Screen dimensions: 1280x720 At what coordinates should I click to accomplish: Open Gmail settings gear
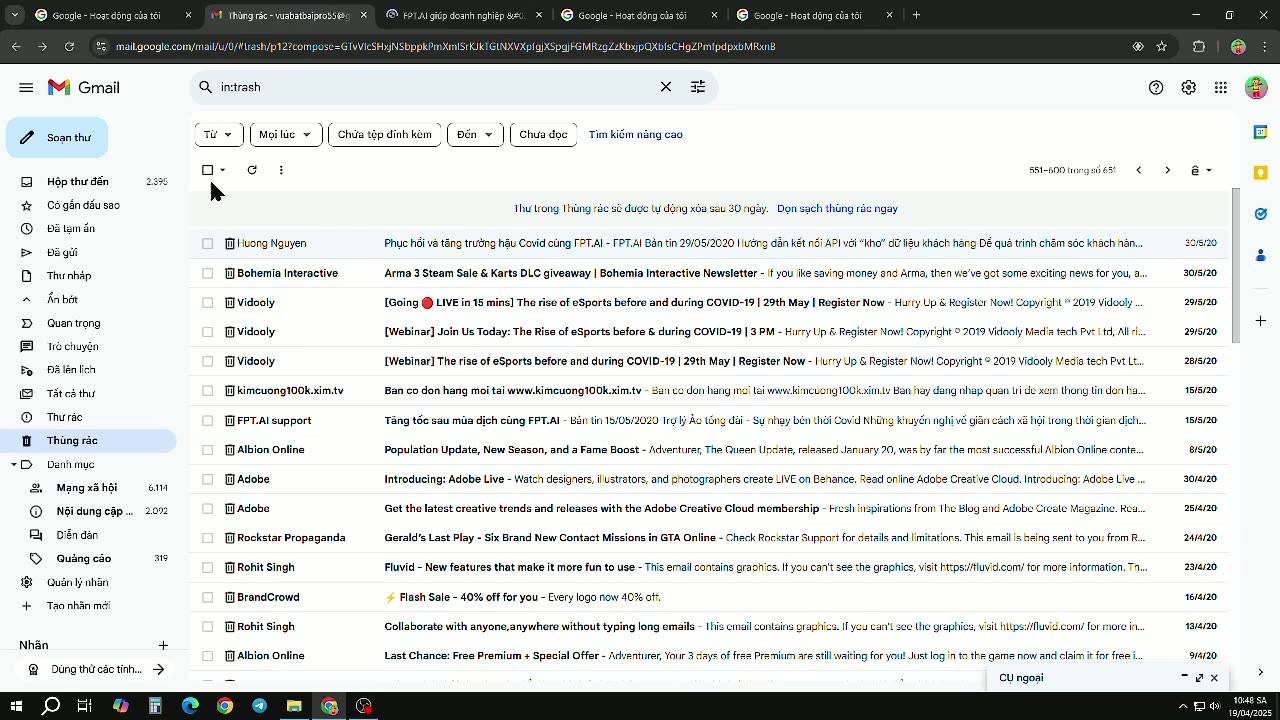click(1188, 88)
